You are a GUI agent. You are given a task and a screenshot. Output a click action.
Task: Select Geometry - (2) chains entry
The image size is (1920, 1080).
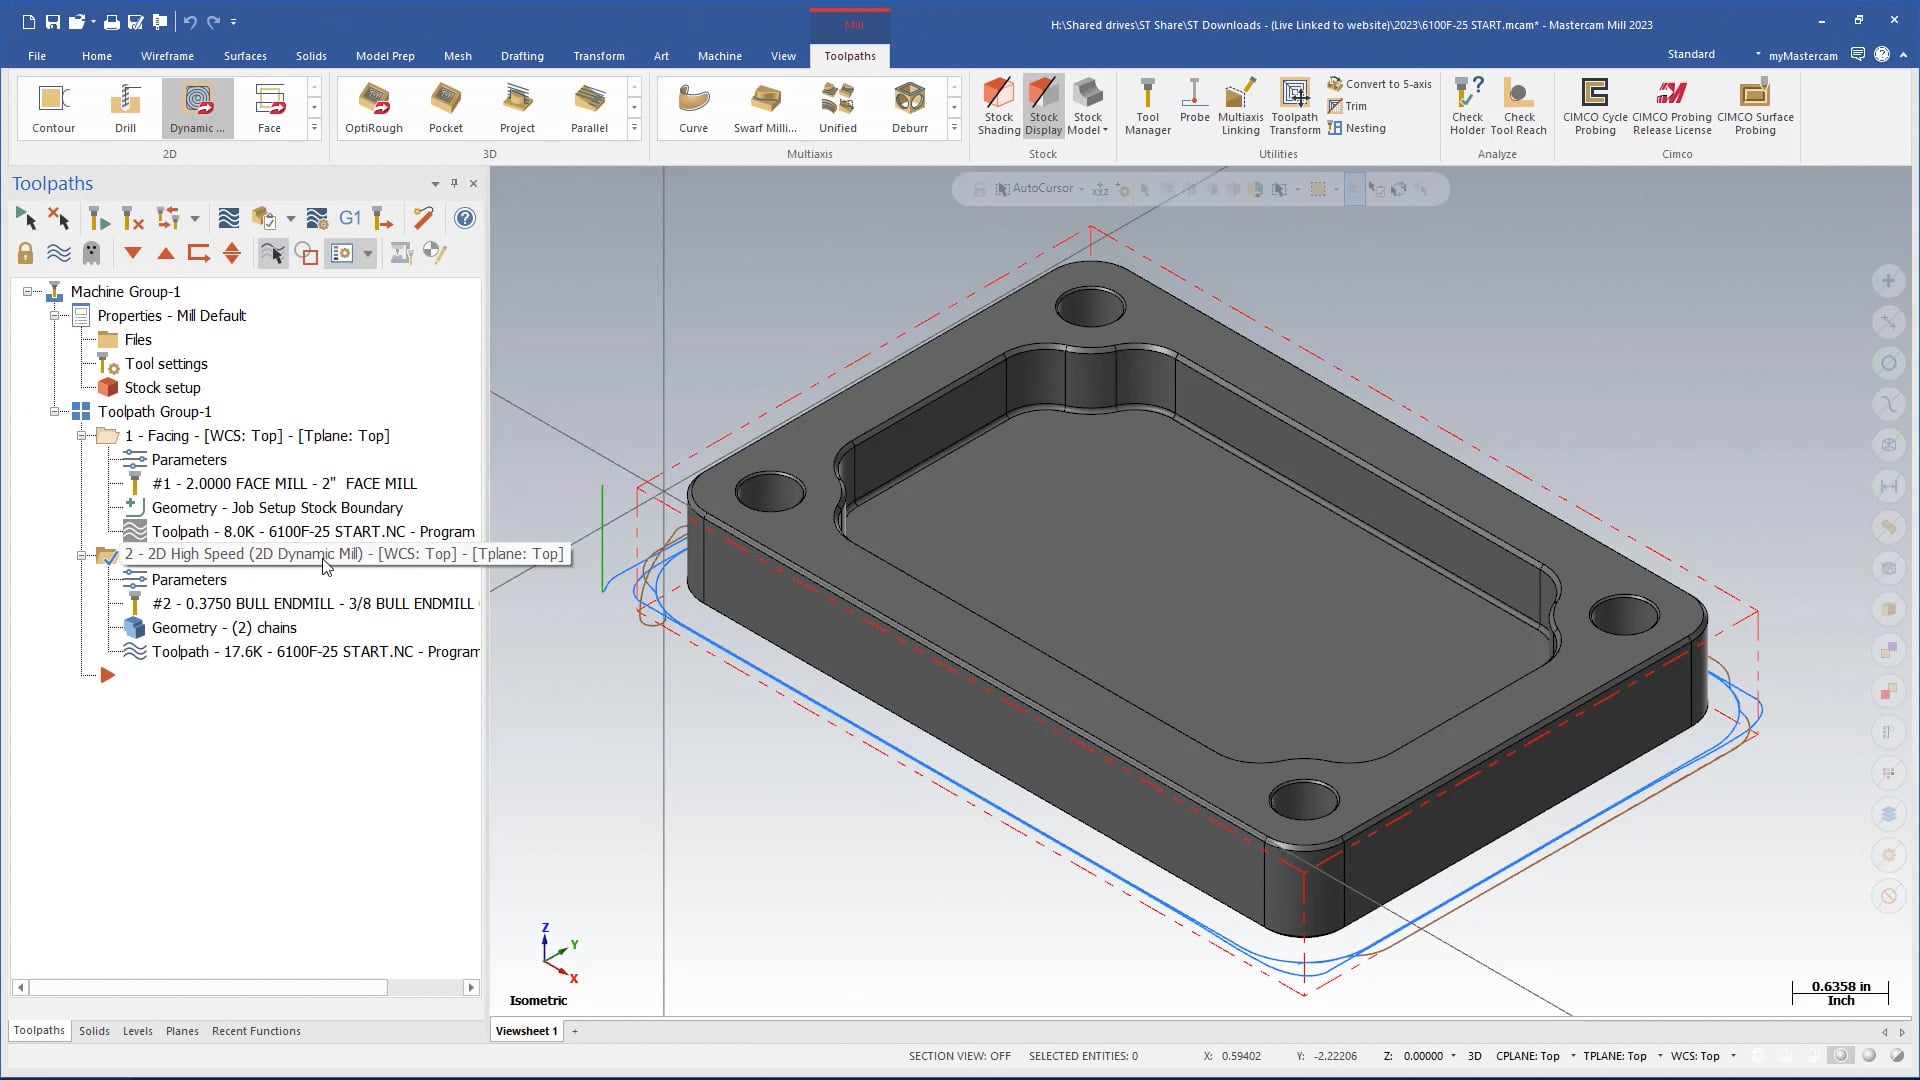point(224,626)
